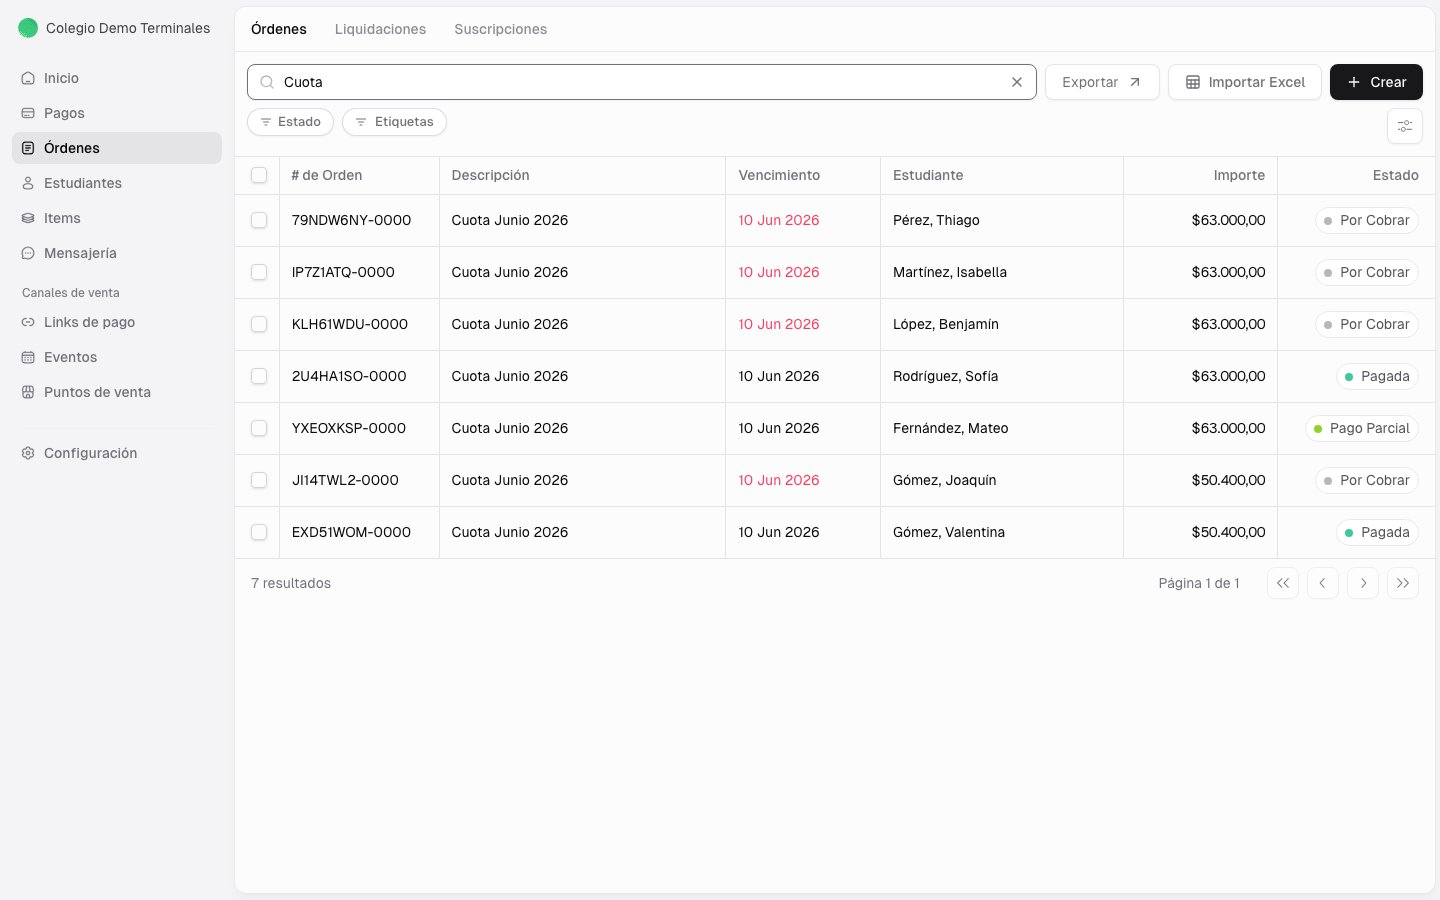
Task: Focus the search field containing Cuota
Action: pyautogui.click(x=642, y=82)
